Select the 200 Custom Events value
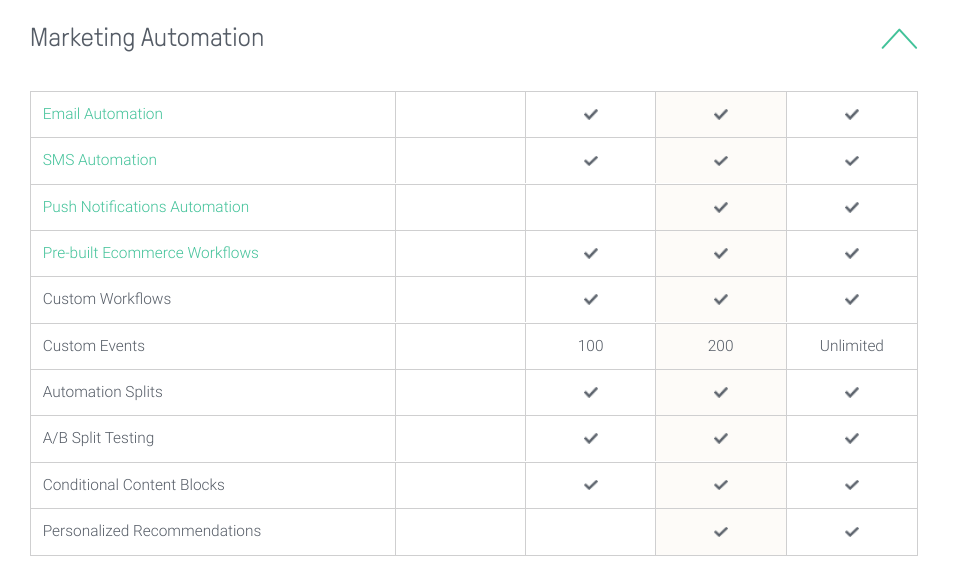Image resolution: width=953 pixels, height=588 pixels. 720,346
